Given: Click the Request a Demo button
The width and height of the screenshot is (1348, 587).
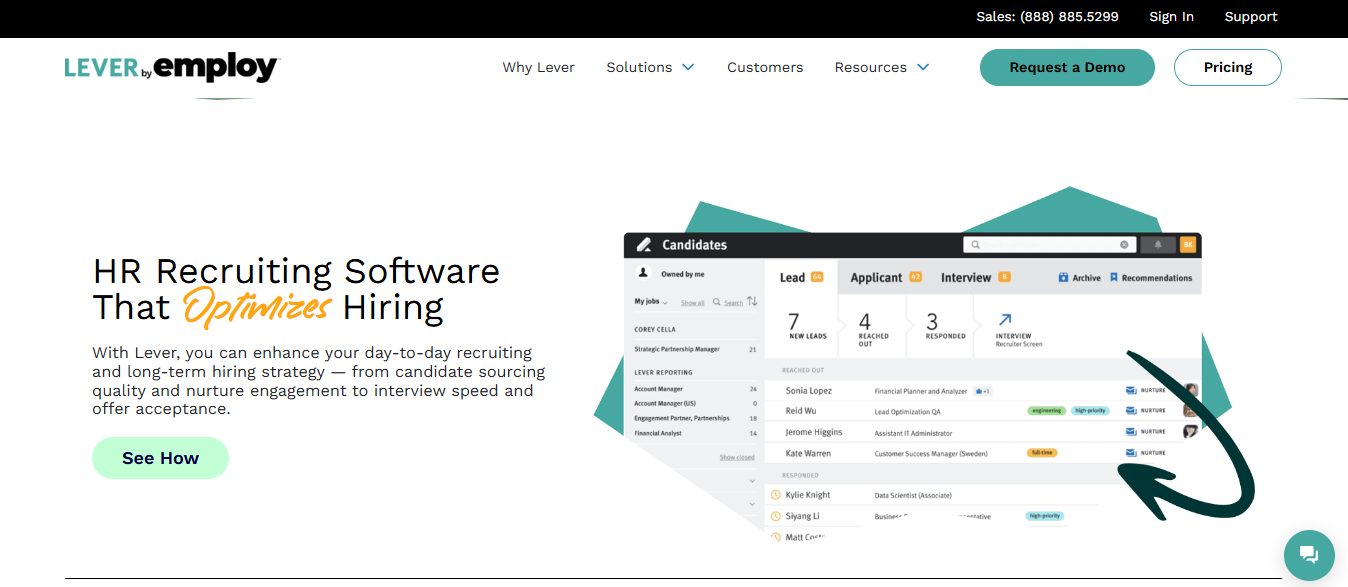Looking at the screenshot, I should (1067, 67).
